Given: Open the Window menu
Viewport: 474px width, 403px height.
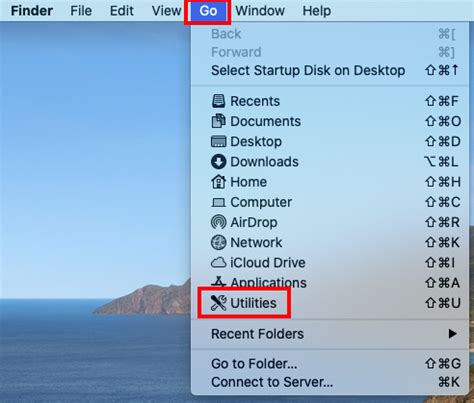Looking at the screenshot, I should pos(260,11).
